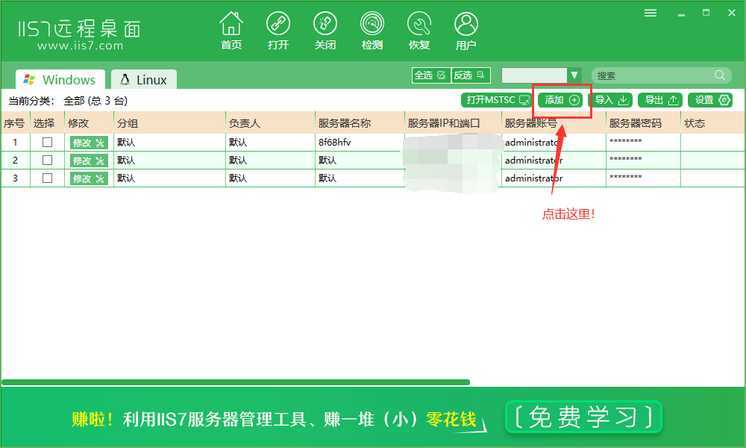746x448 pixels.
Task: Click the 免费学习 banner button
Action: pyautogui.click(x=584, y=418)
